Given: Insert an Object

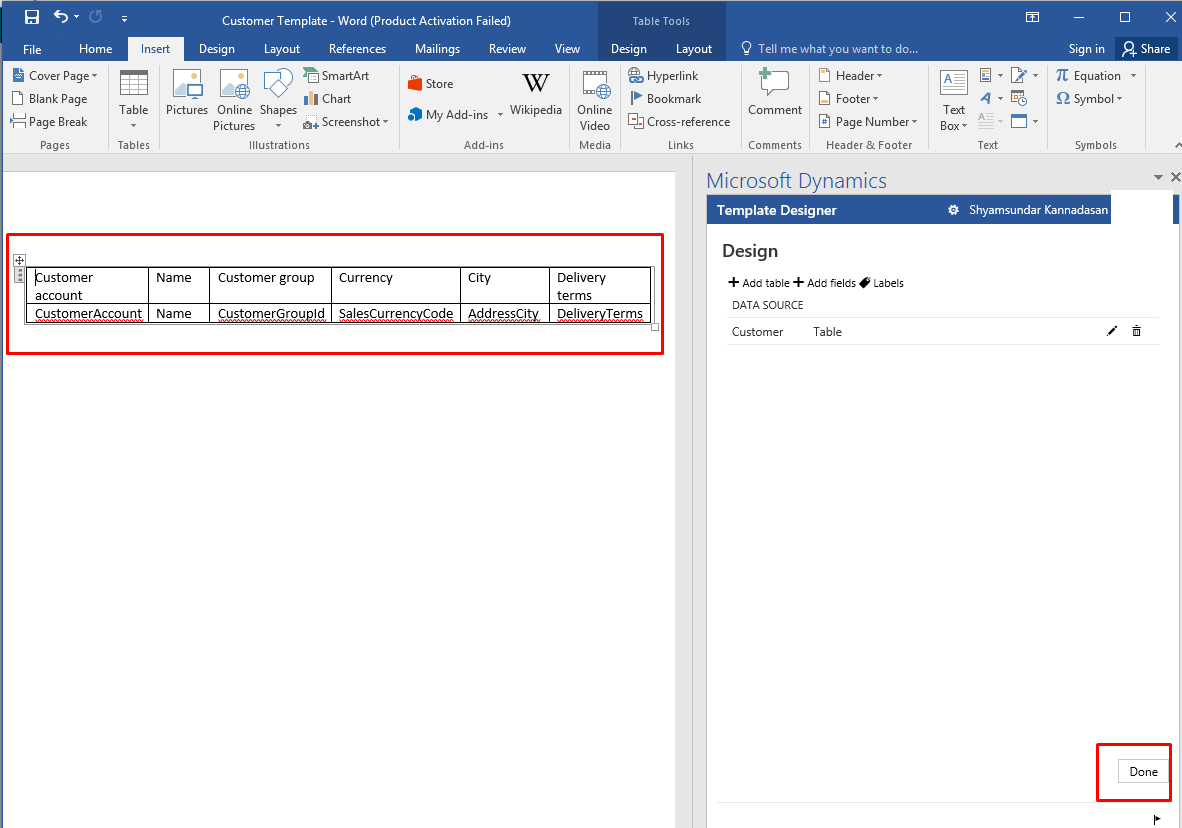Looking at the screenshot, I should pyautogui.click(x=1024, y=121).
